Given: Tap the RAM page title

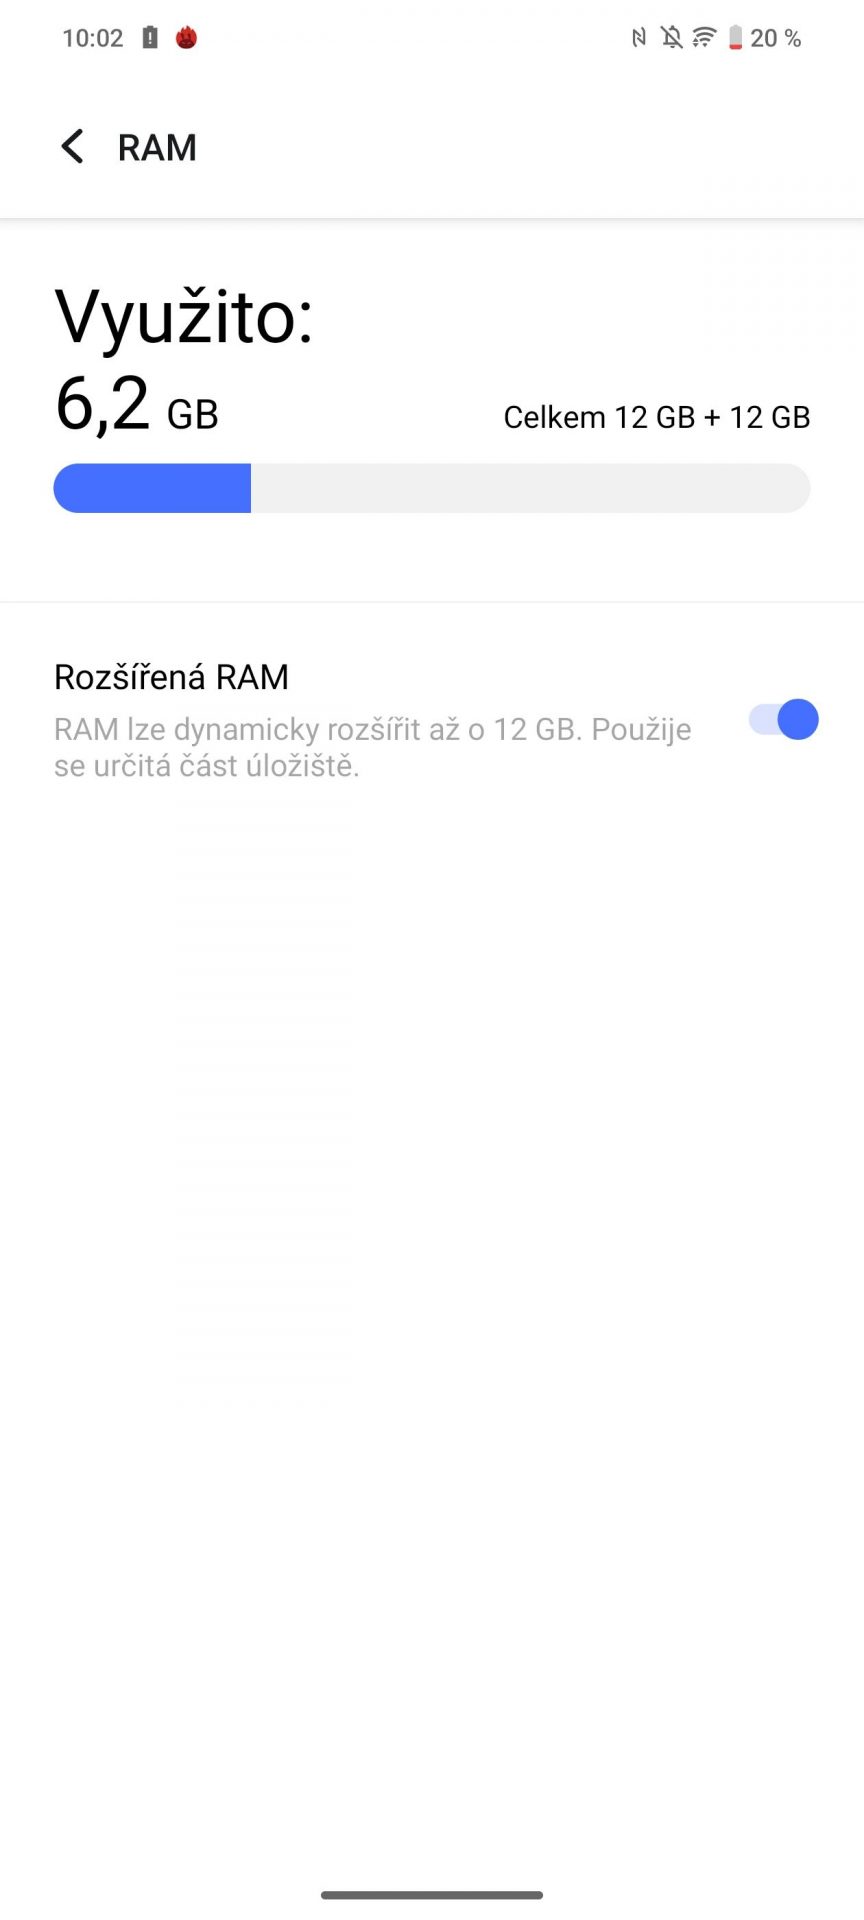Looking at the screenshot, I should coord(157,148).
